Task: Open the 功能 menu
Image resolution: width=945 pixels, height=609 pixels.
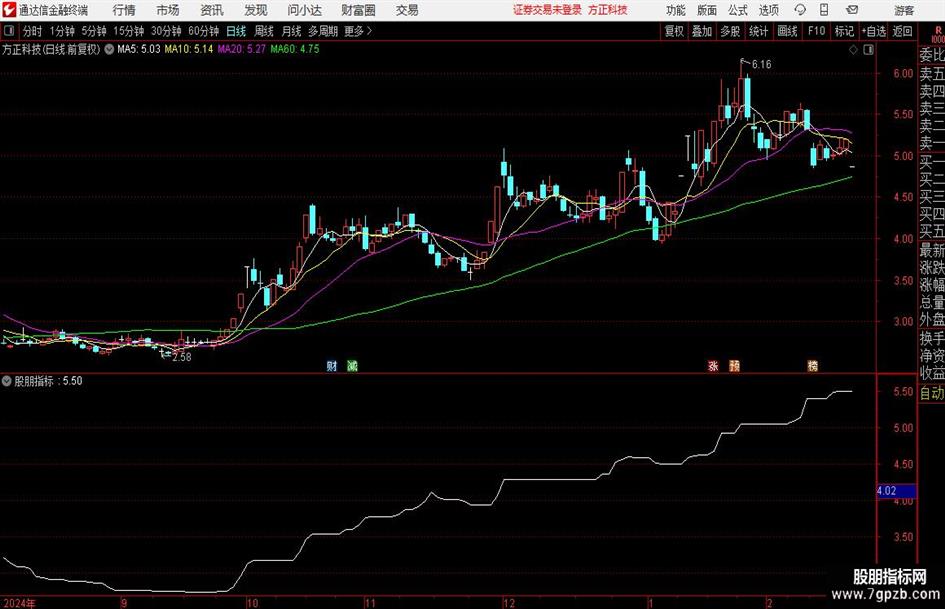Action: (x=676, y=10)
